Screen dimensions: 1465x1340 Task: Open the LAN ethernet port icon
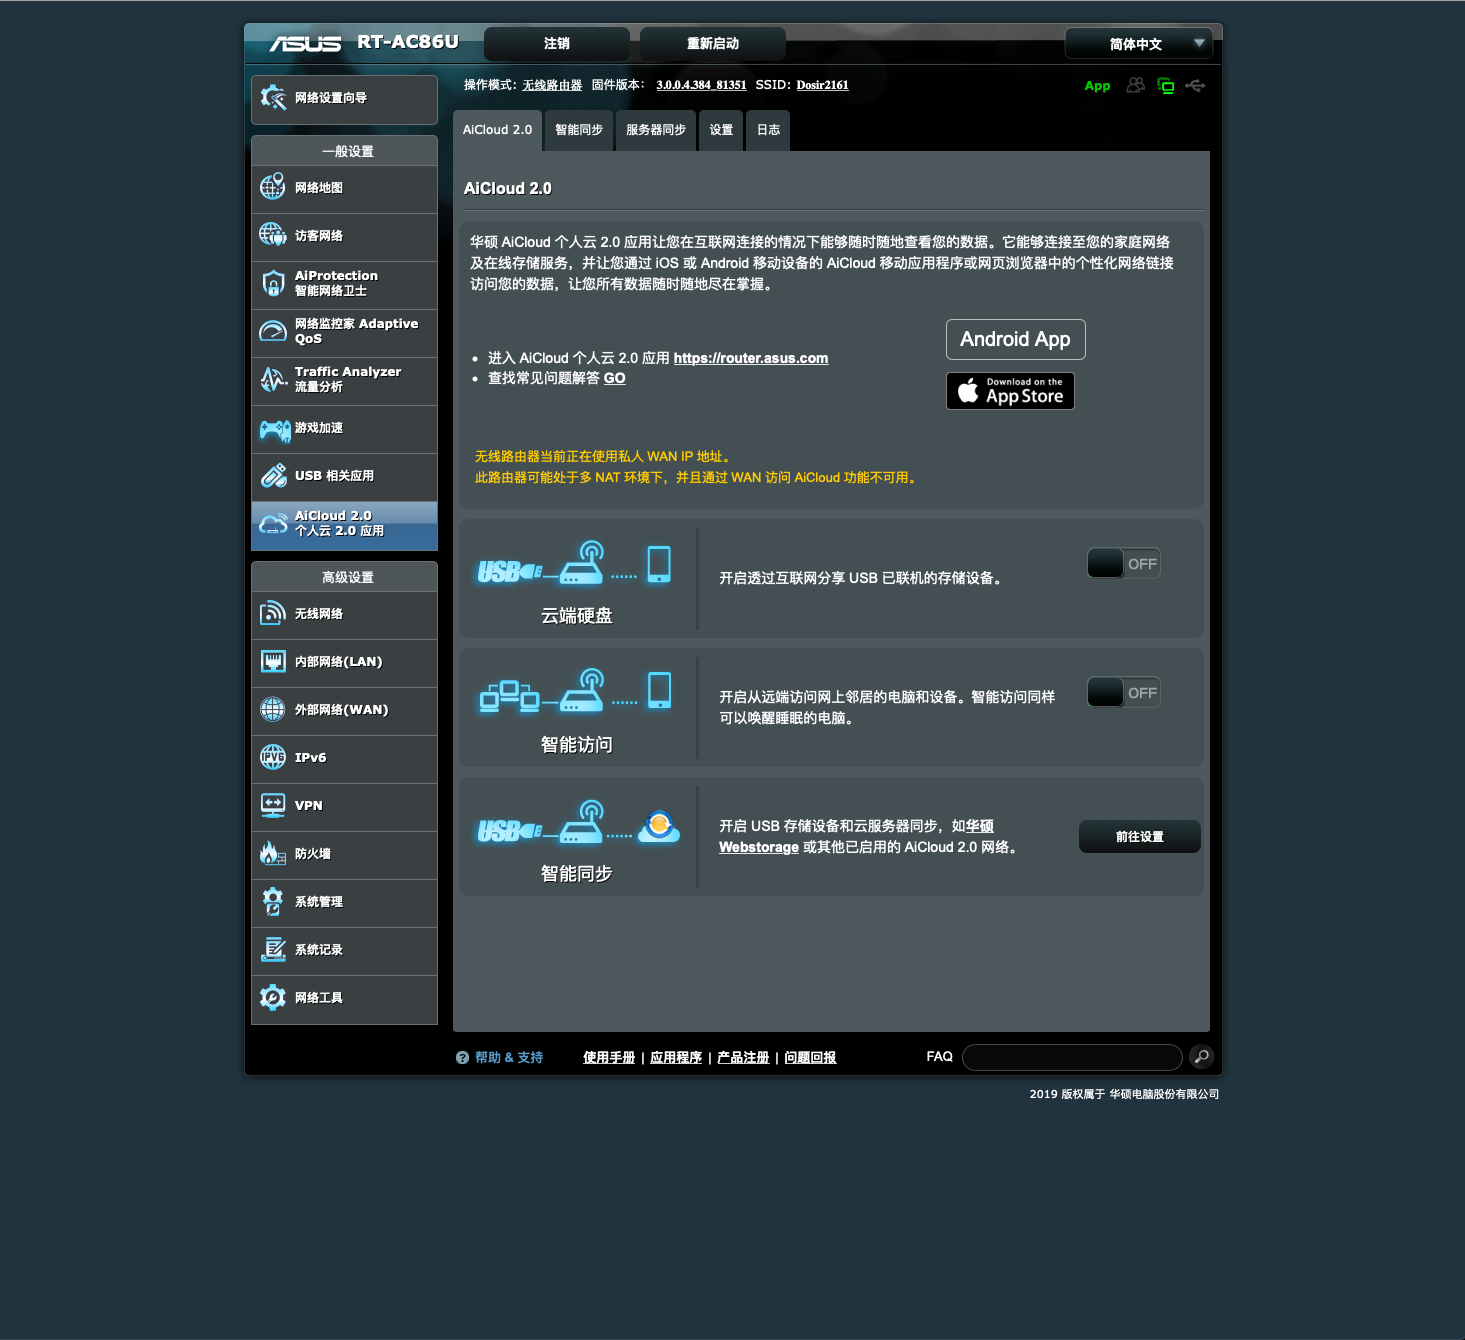point(273,661)
